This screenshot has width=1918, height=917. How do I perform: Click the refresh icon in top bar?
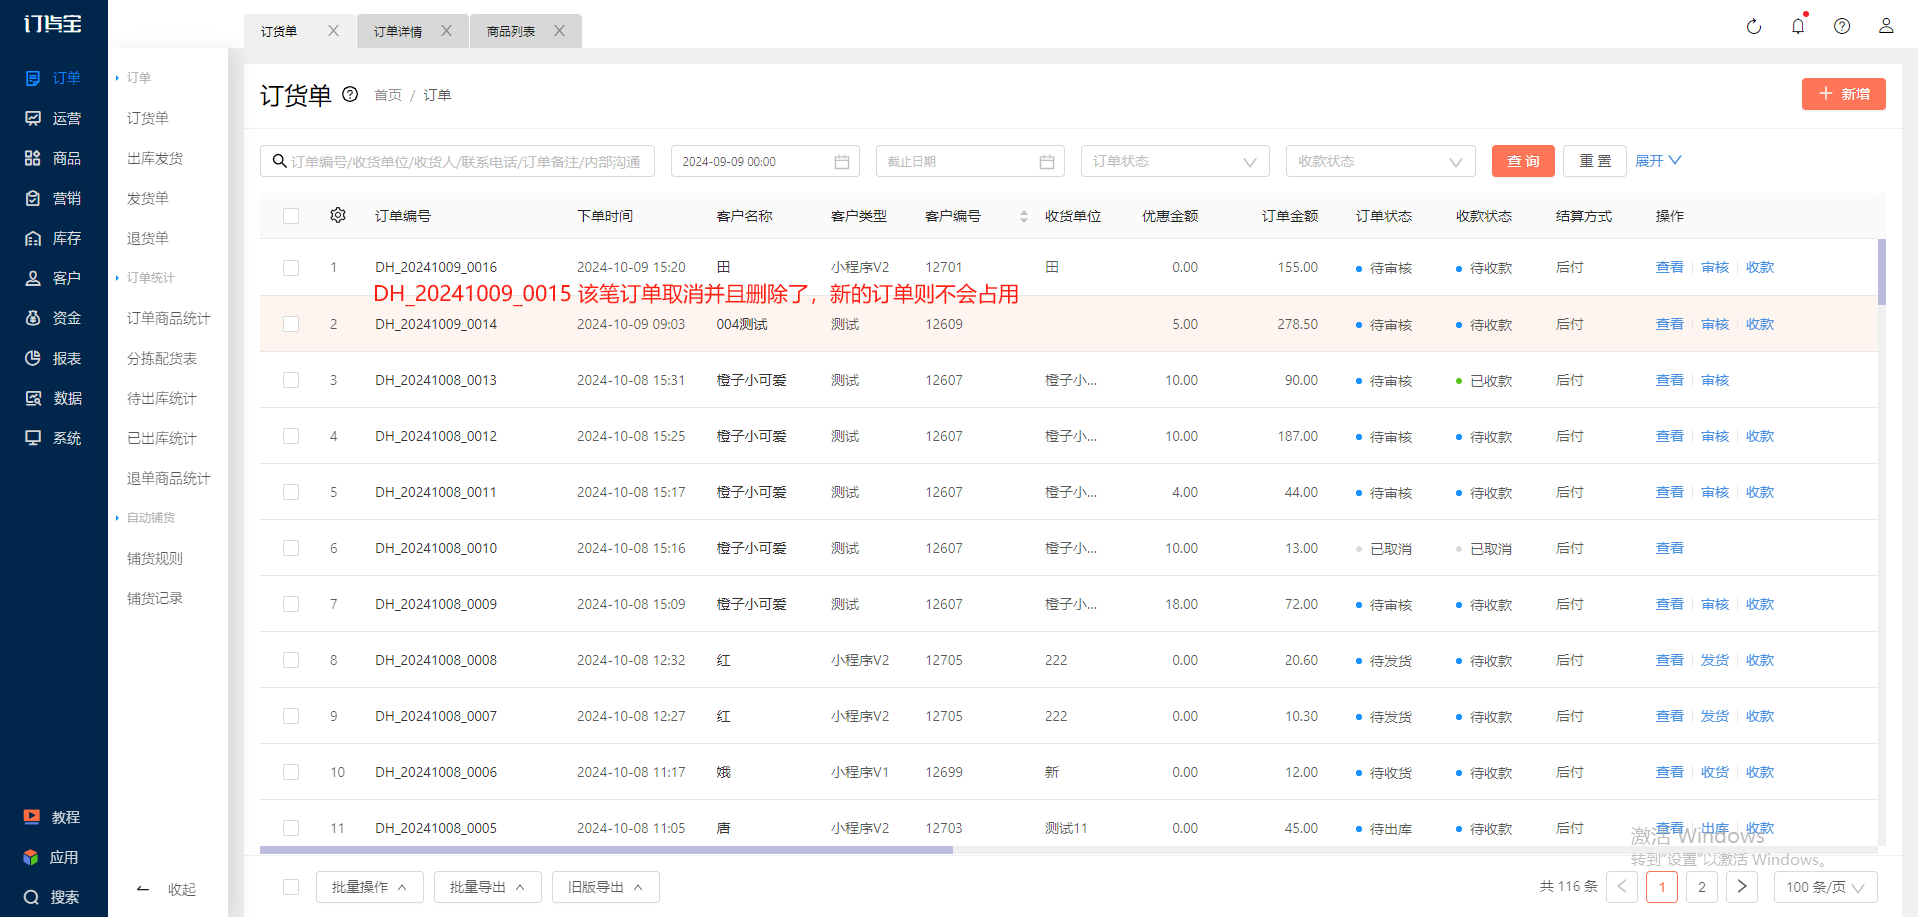[1754, 26]
